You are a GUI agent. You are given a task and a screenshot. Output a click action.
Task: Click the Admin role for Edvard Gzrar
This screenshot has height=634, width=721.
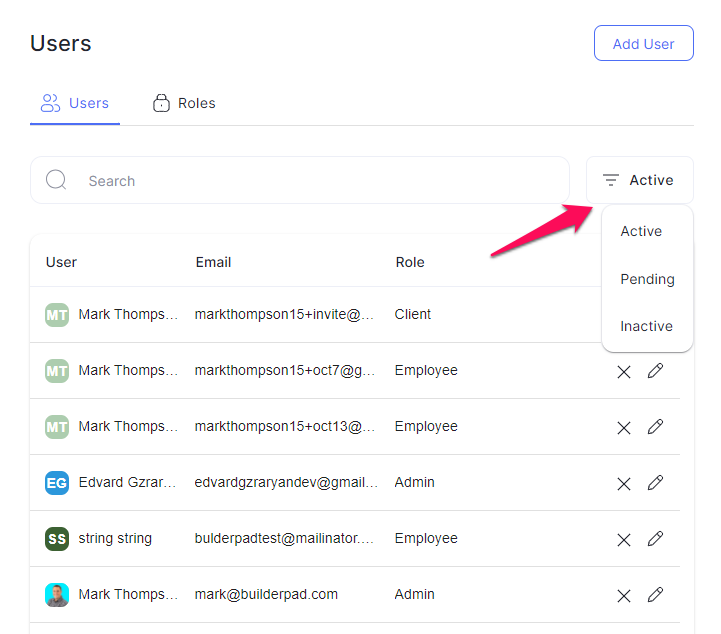414,482
